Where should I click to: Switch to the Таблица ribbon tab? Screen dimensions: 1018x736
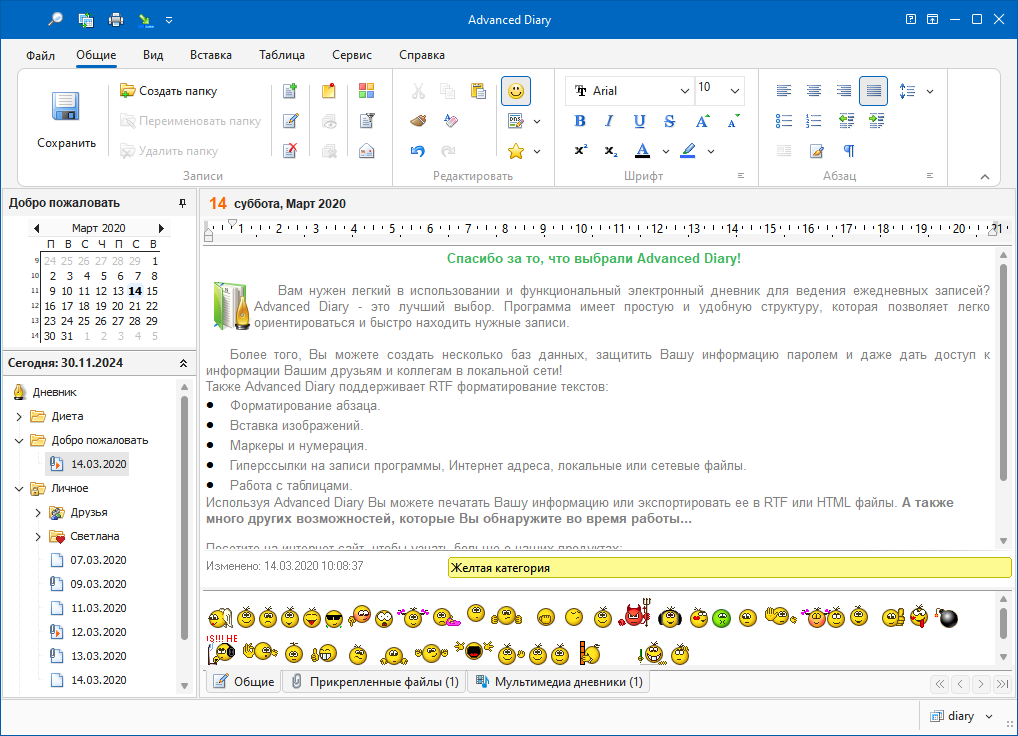pyautogui.click(x=282, y=55)
